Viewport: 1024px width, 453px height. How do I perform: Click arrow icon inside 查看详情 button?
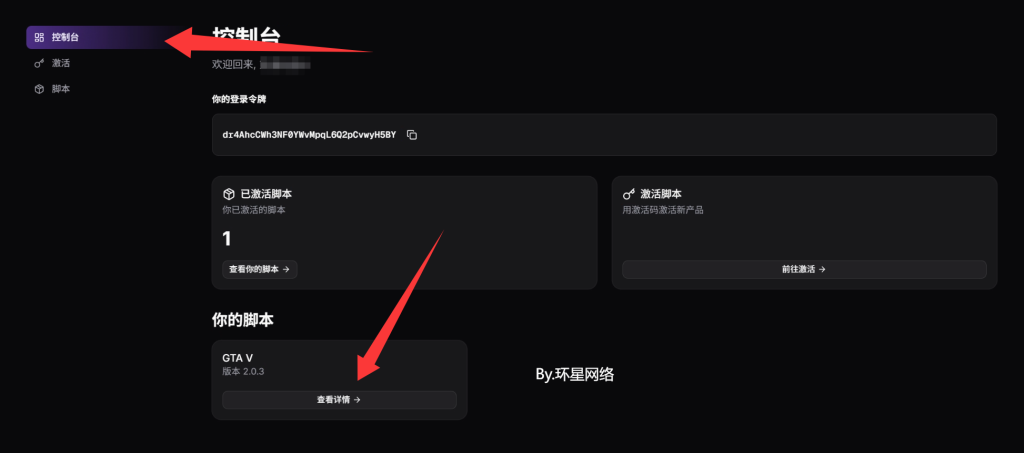point(357,400)
